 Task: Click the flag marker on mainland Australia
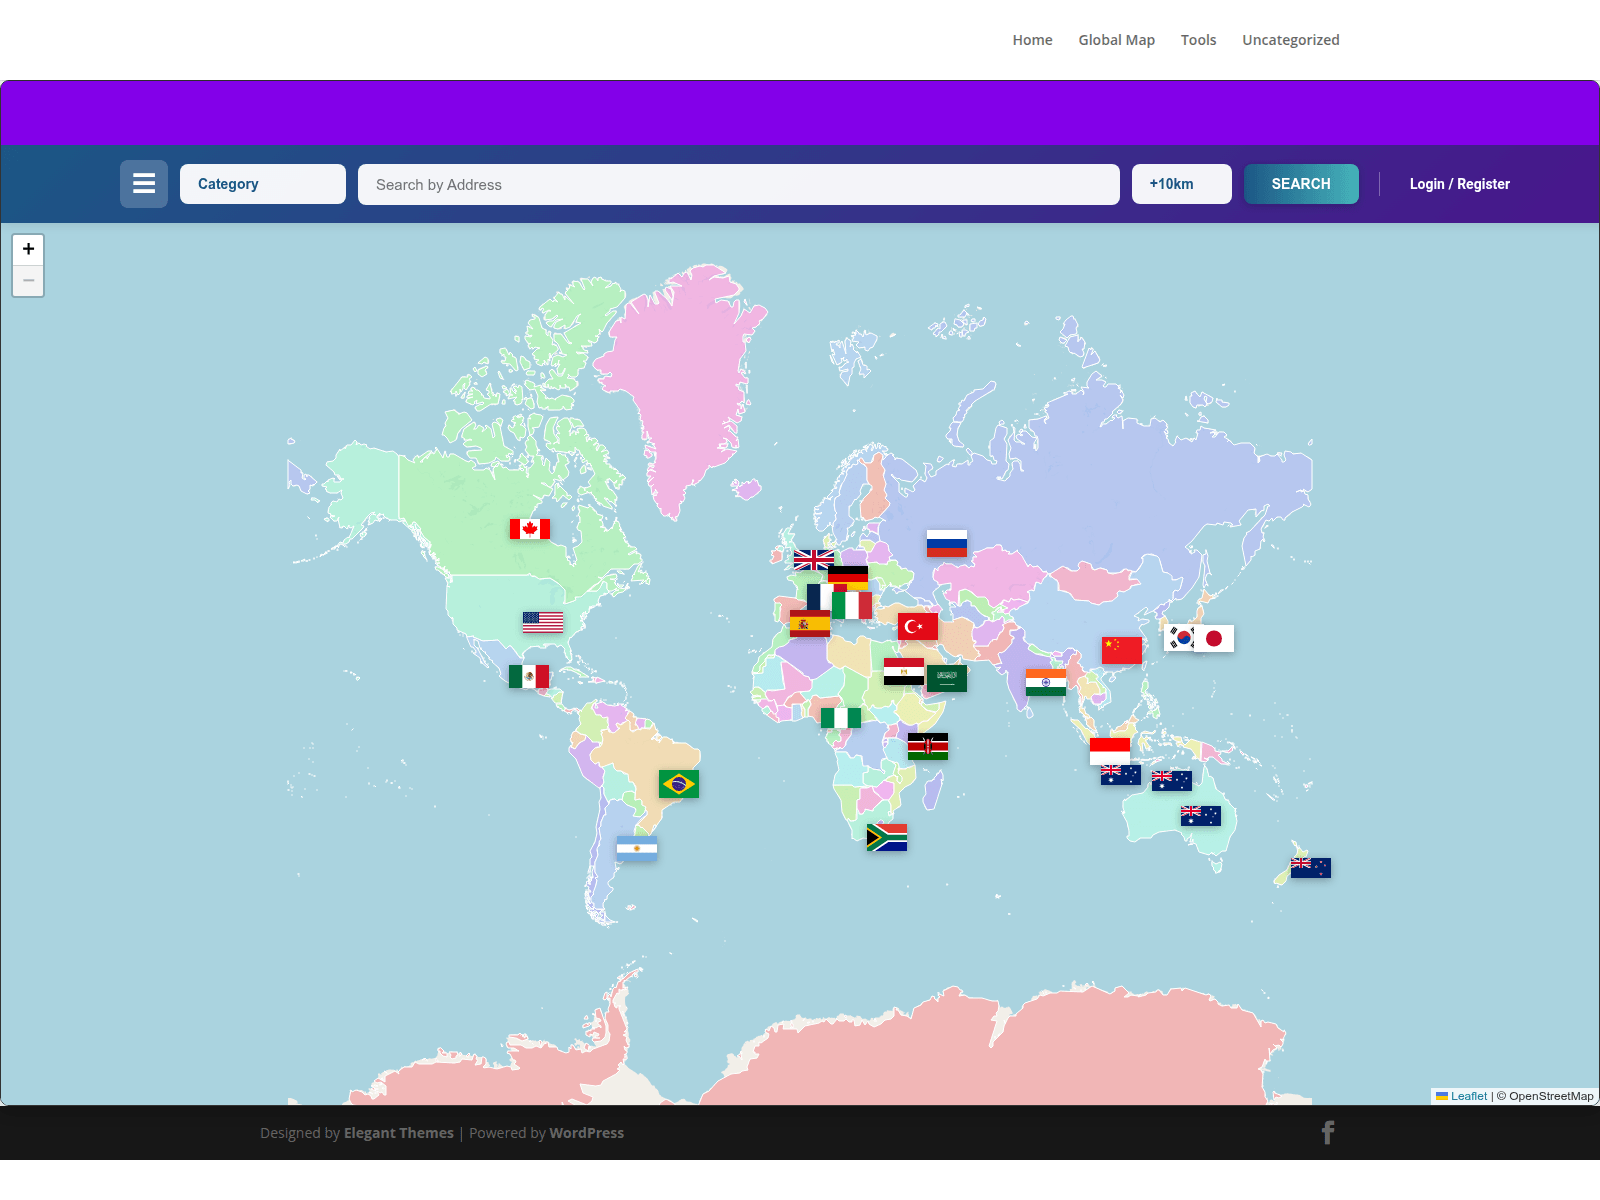1201,816
